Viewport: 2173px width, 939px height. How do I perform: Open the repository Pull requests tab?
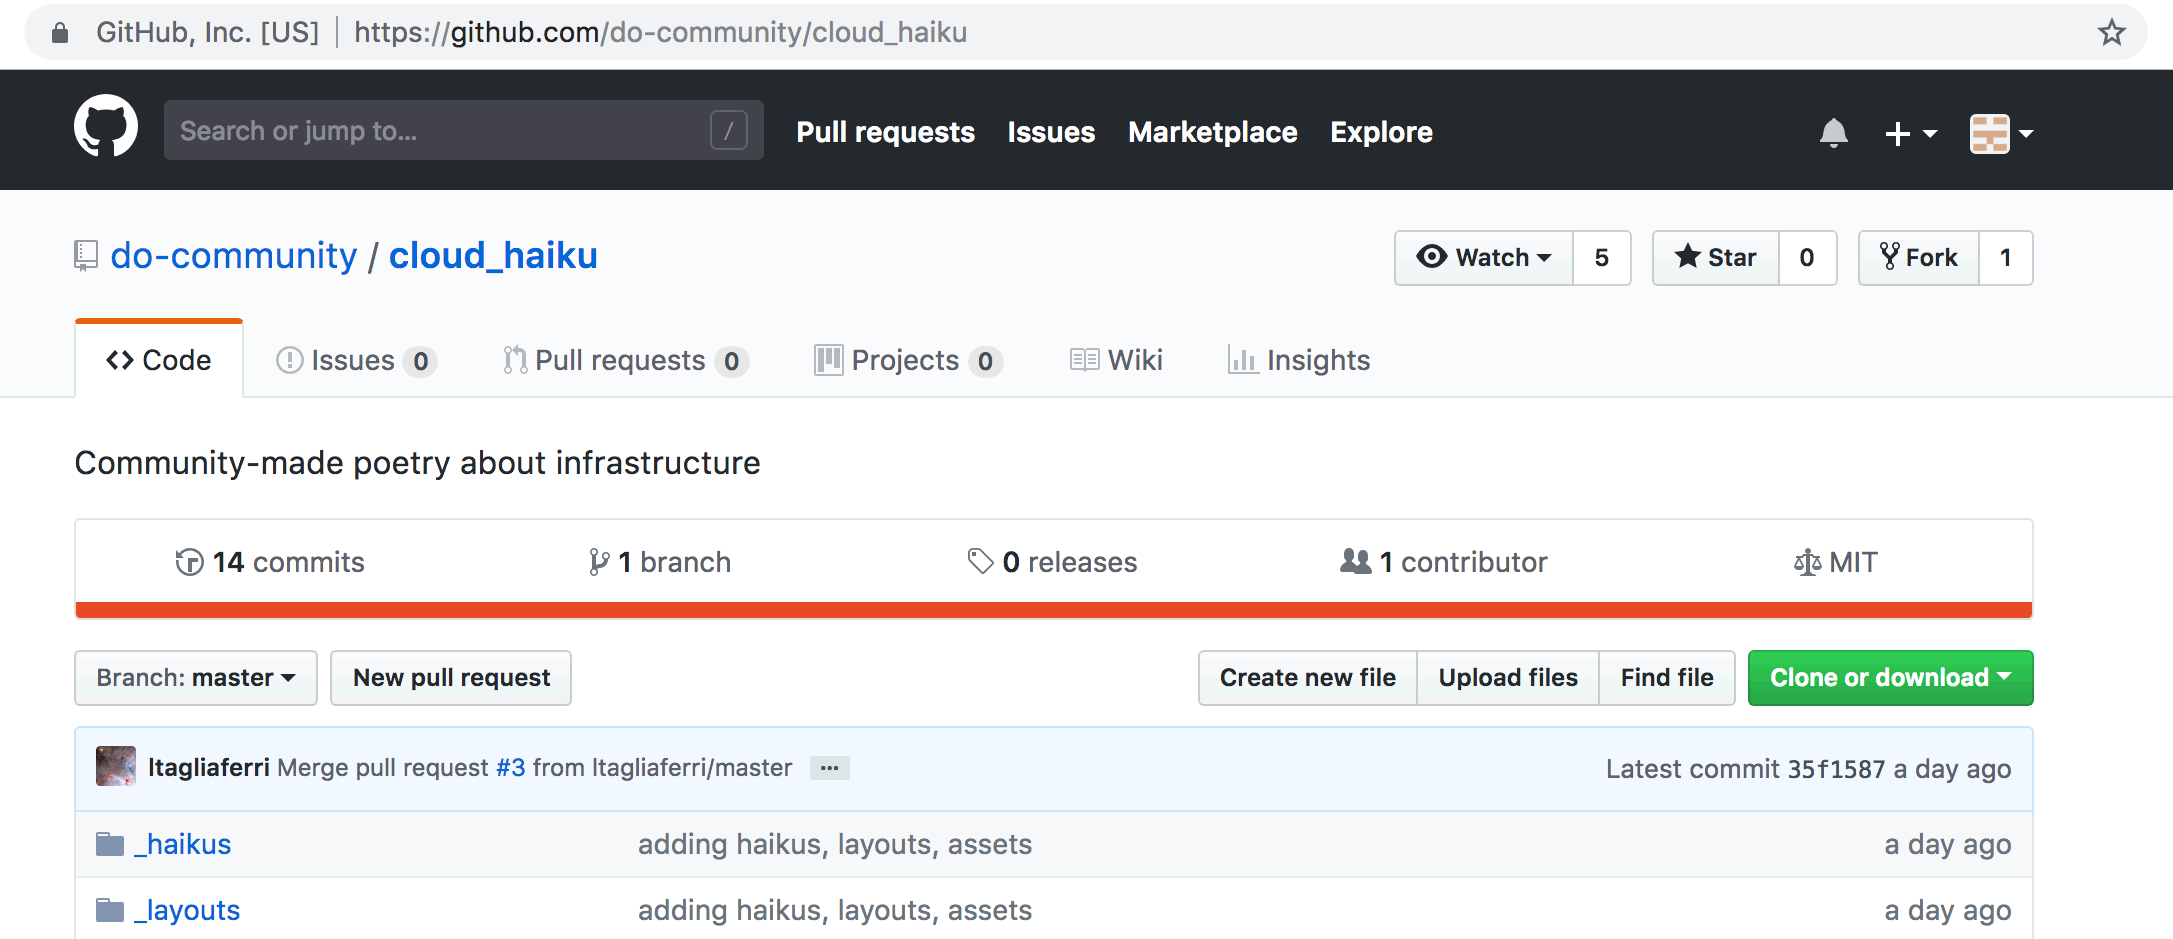point(626,360)
